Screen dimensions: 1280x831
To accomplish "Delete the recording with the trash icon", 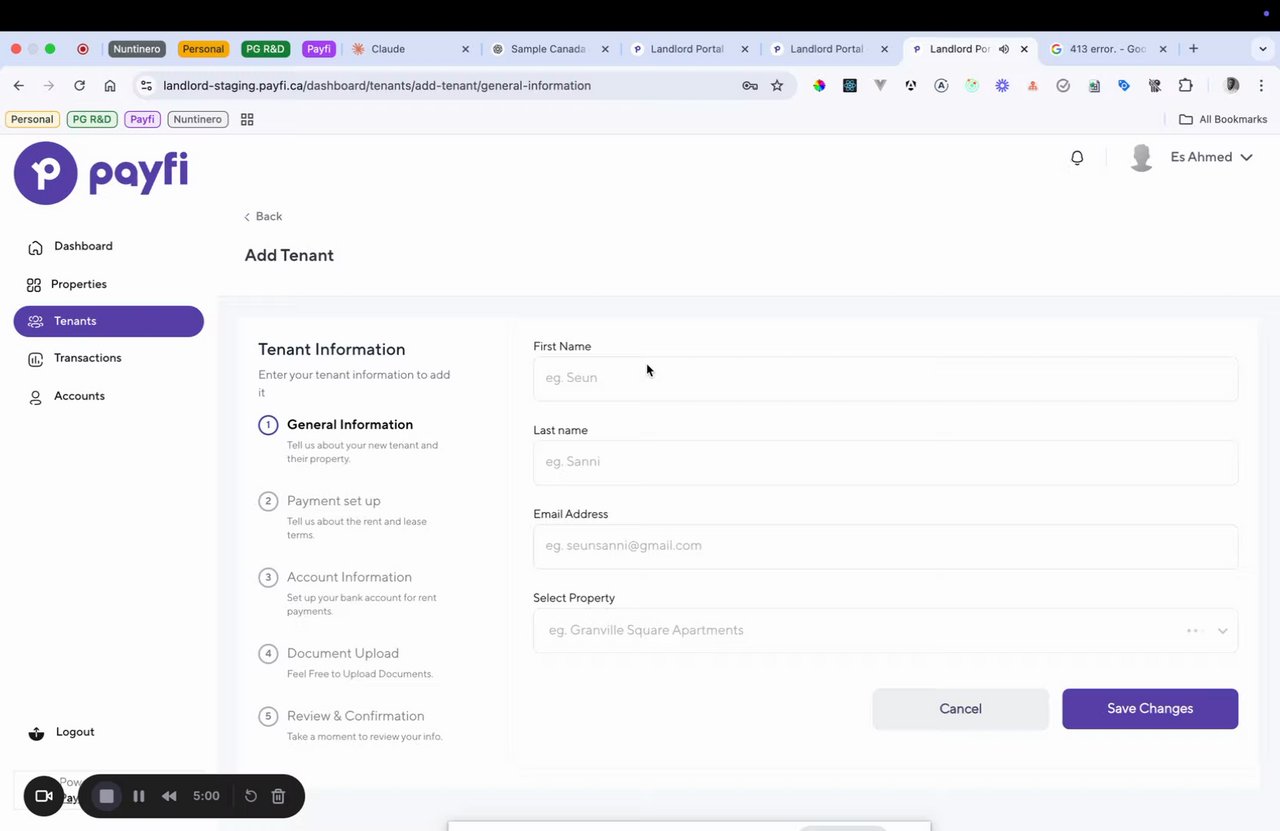I will pos(279,796).
